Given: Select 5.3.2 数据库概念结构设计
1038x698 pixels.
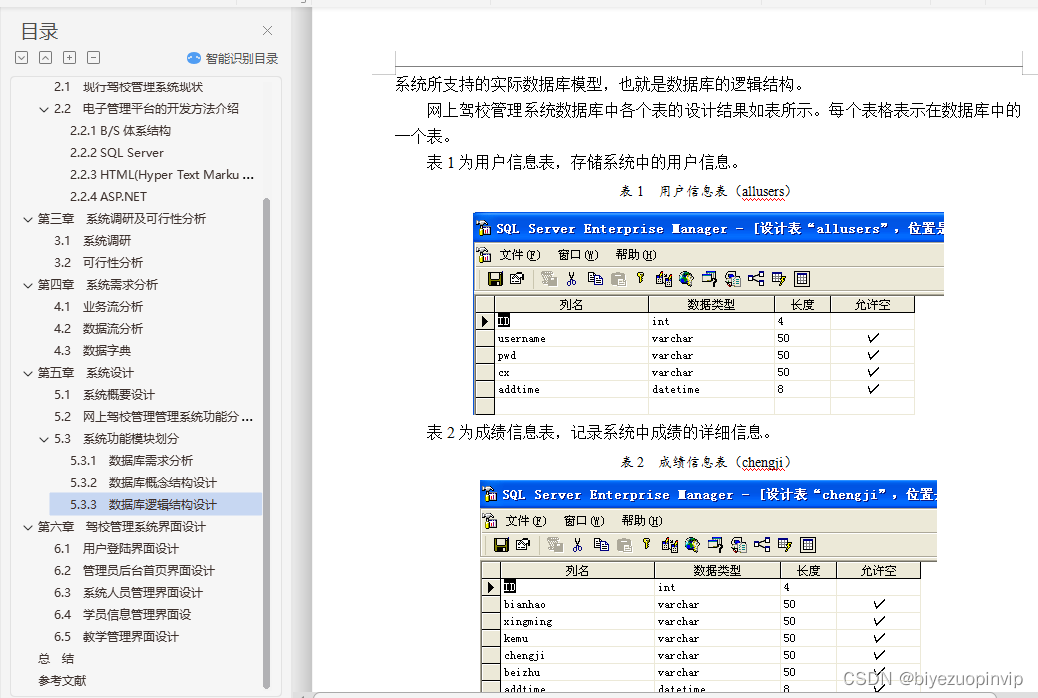Looking at the screenshot, I should pyautogui.click(x=144, y=482).
